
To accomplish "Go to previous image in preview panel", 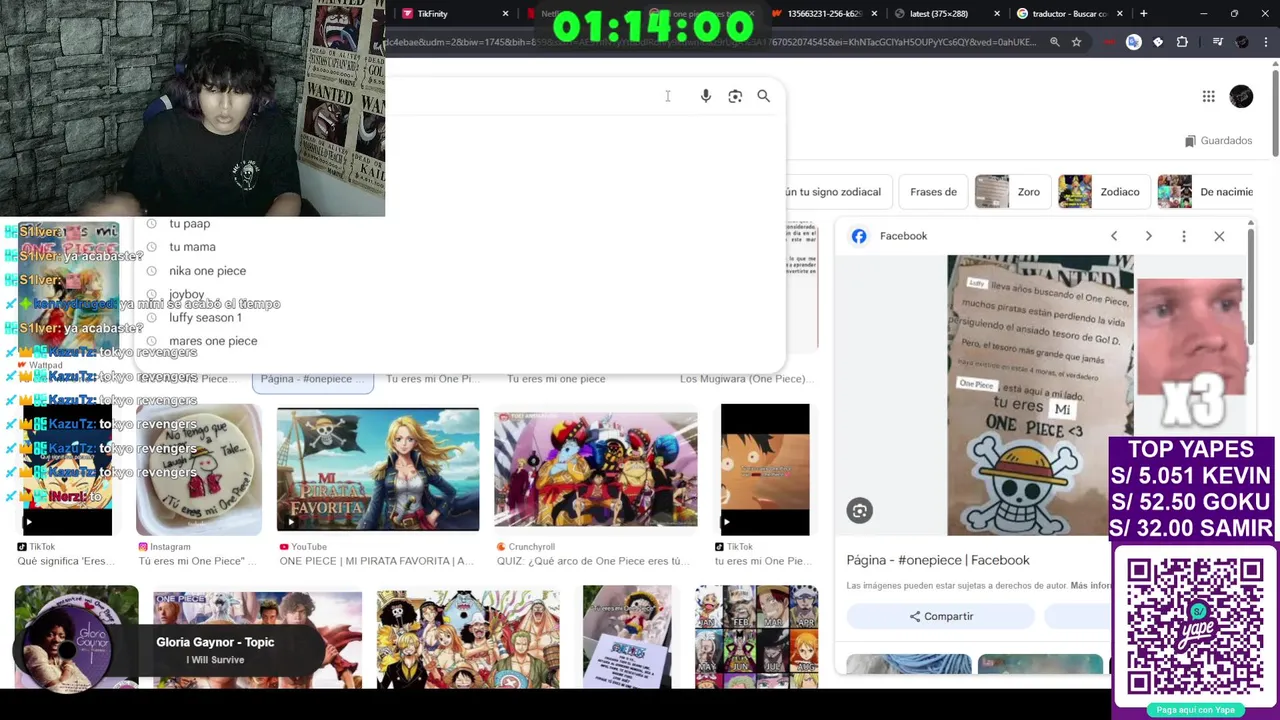I will (1114, 236).
